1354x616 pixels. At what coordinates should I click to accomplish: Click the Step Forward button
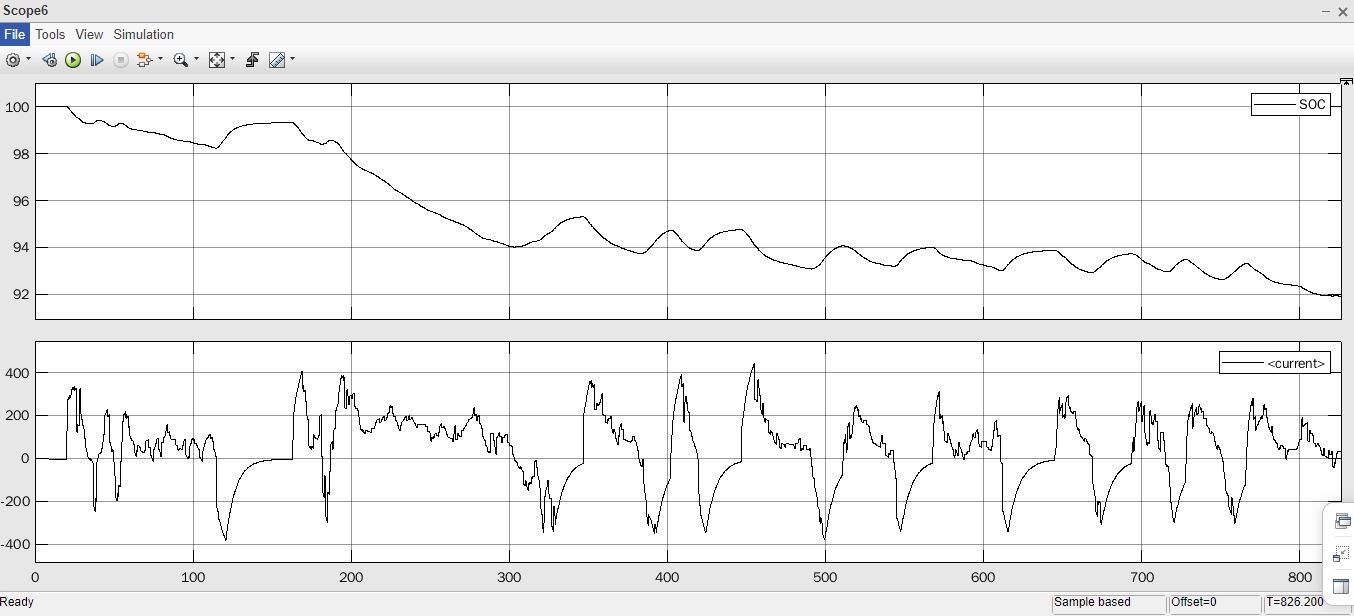pyautogui.click(x=97, y=60)
